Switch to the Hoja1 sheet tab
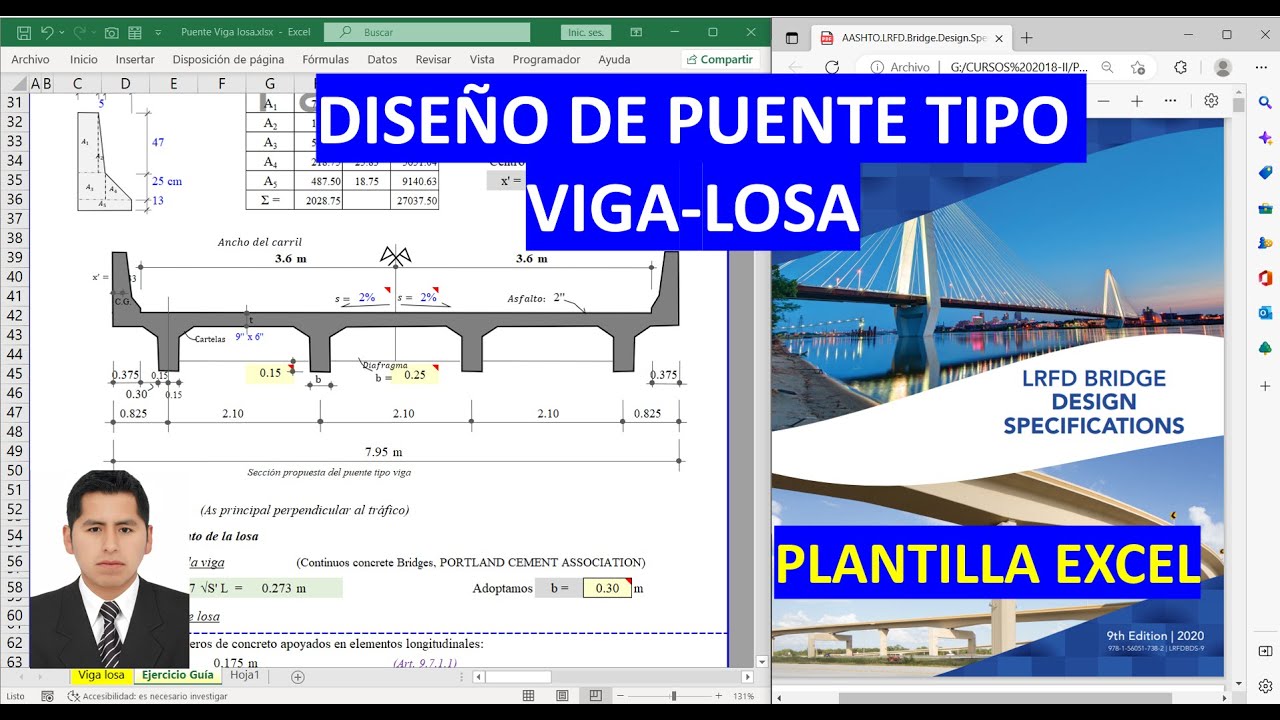The width and height of the screenshot is (1280, 720). [245, 675]
